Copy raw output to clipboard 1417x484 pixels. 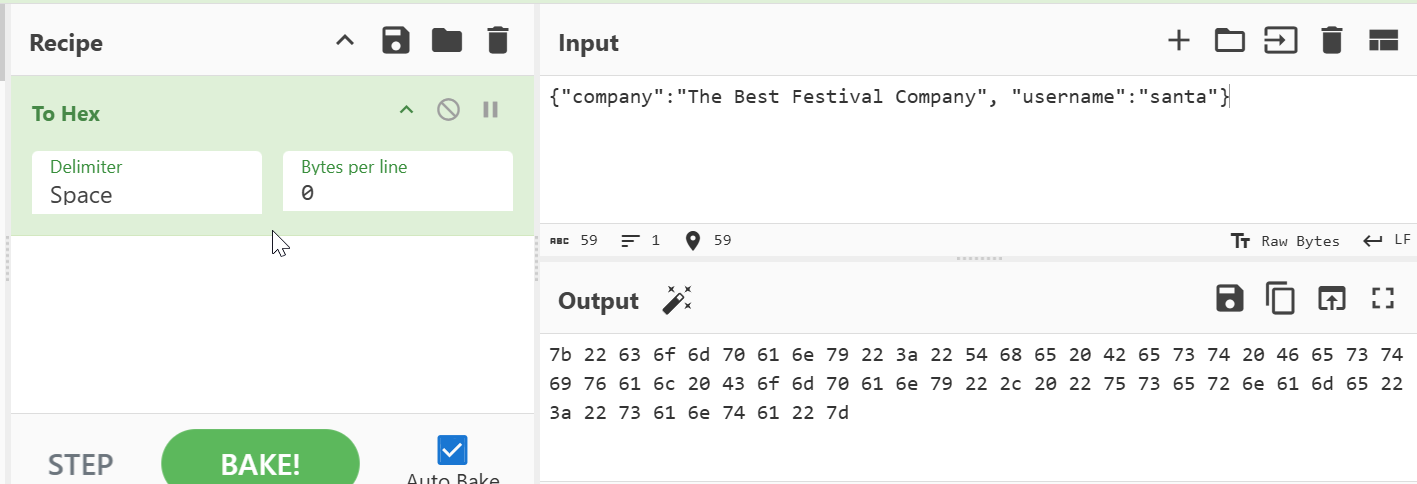[1280, 299]
